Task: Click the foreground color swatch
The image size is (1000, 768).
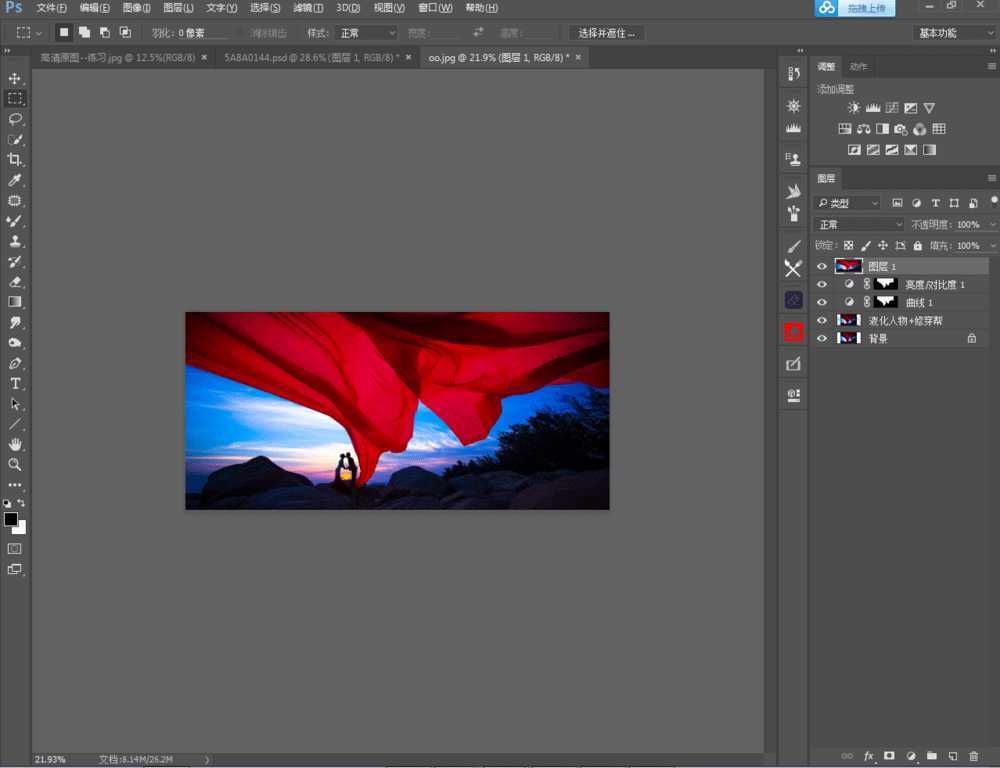Action: point(11,519)
